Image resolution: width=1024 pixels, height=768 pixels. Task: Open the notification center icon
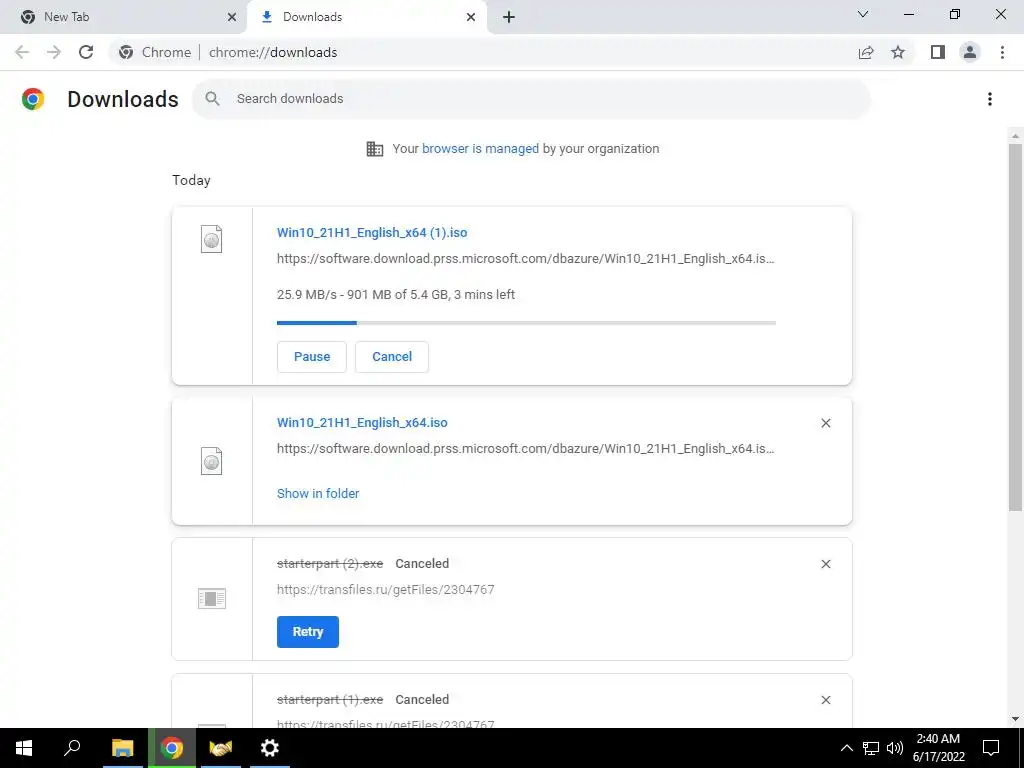pos(991,748)
